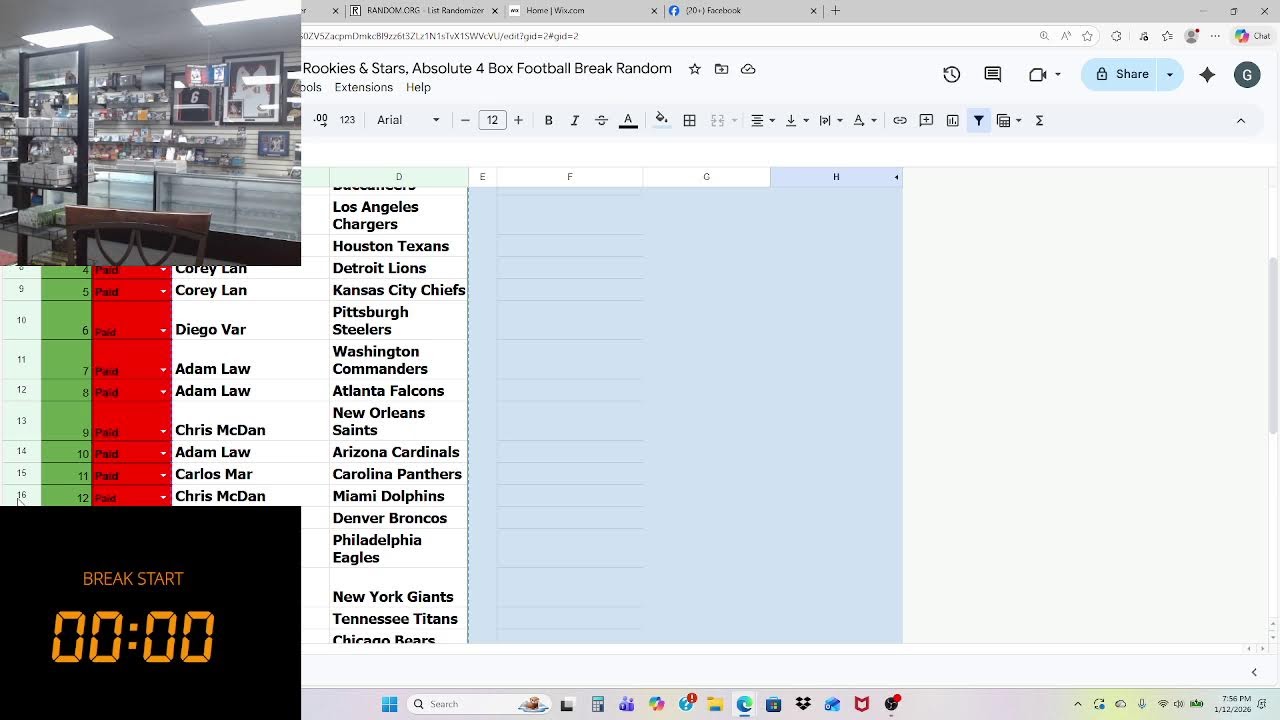Viewport: 1280px width, 720px height.
Task: Star the spreadsheet title
Action: coord(694,69)
